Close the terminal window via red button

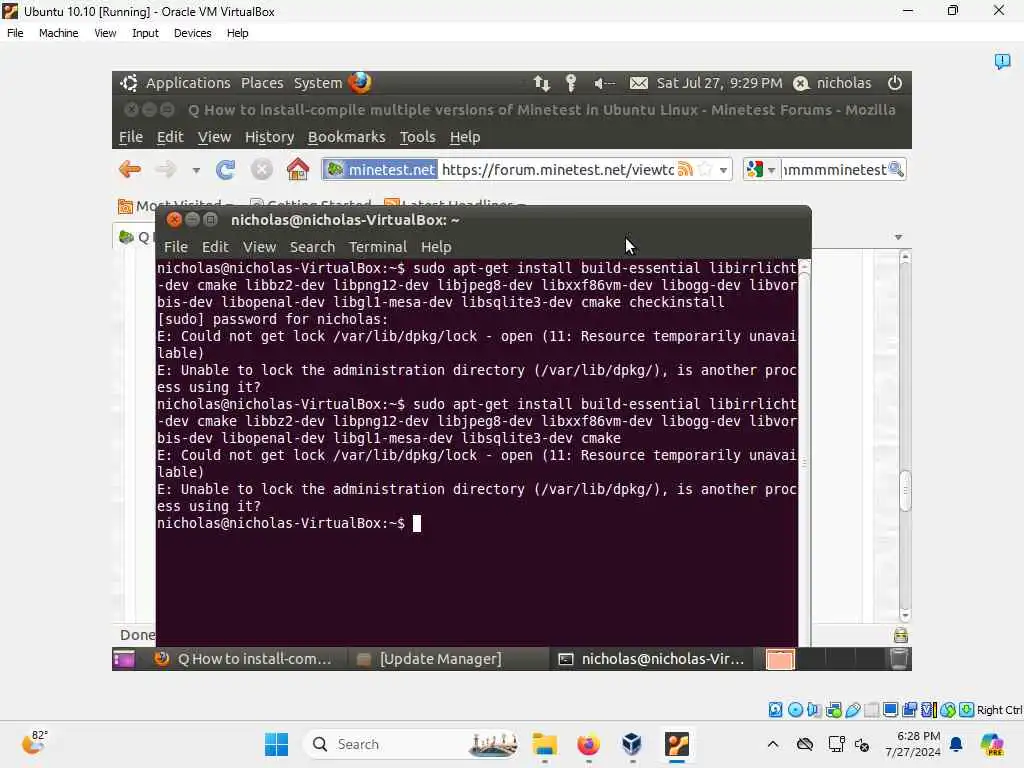click(x=174, y=220)
